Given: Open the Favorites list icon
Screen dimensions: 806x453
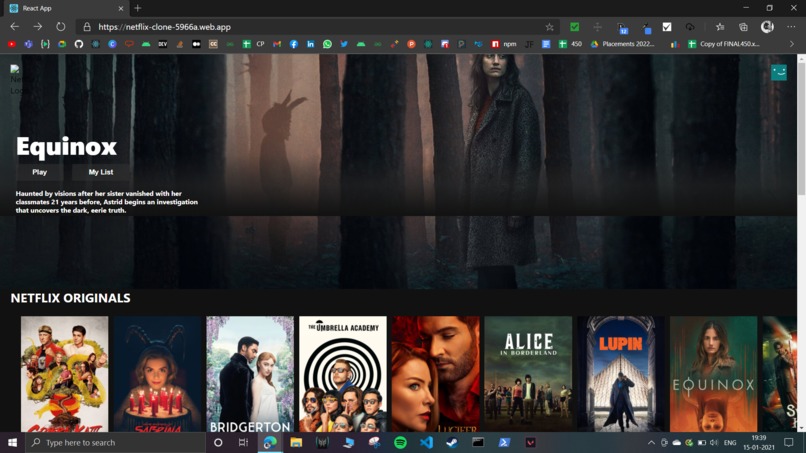Looking at the screenshot, I should coord(720,27).
